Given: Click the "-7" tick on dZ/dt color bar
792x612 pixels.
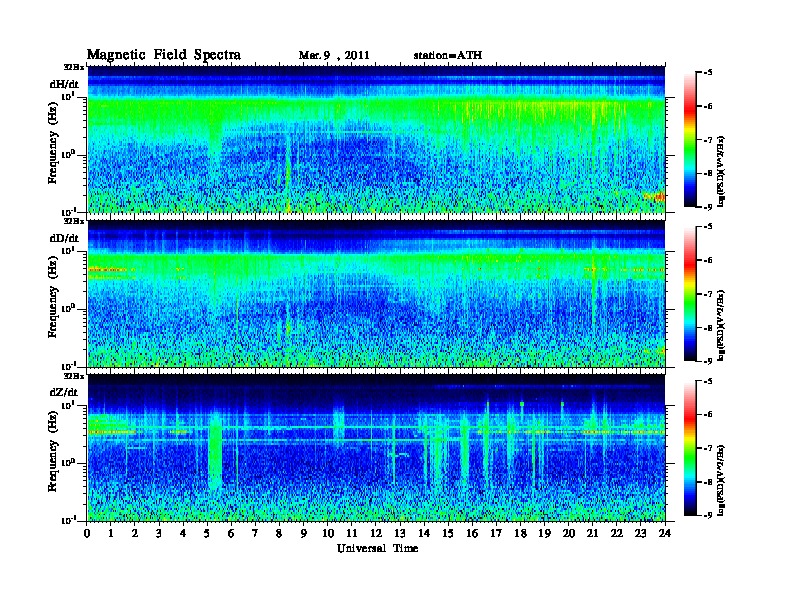Looking at the screenshot, I should [x=707, y=448].
